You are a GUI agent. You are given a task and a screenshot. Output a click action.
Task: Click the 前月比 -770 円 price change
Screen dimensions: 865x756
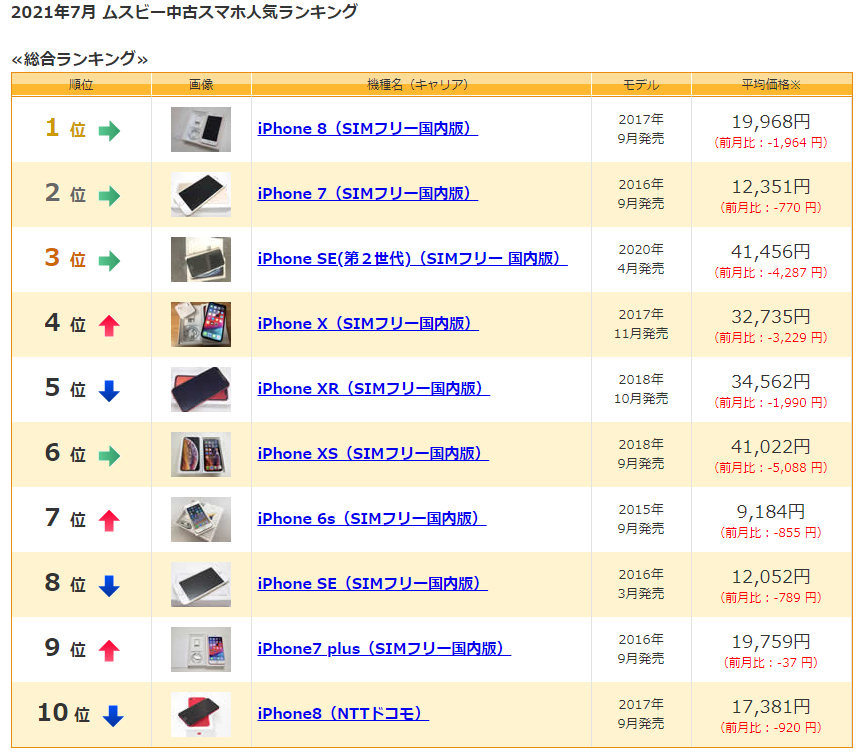point(771,208)
